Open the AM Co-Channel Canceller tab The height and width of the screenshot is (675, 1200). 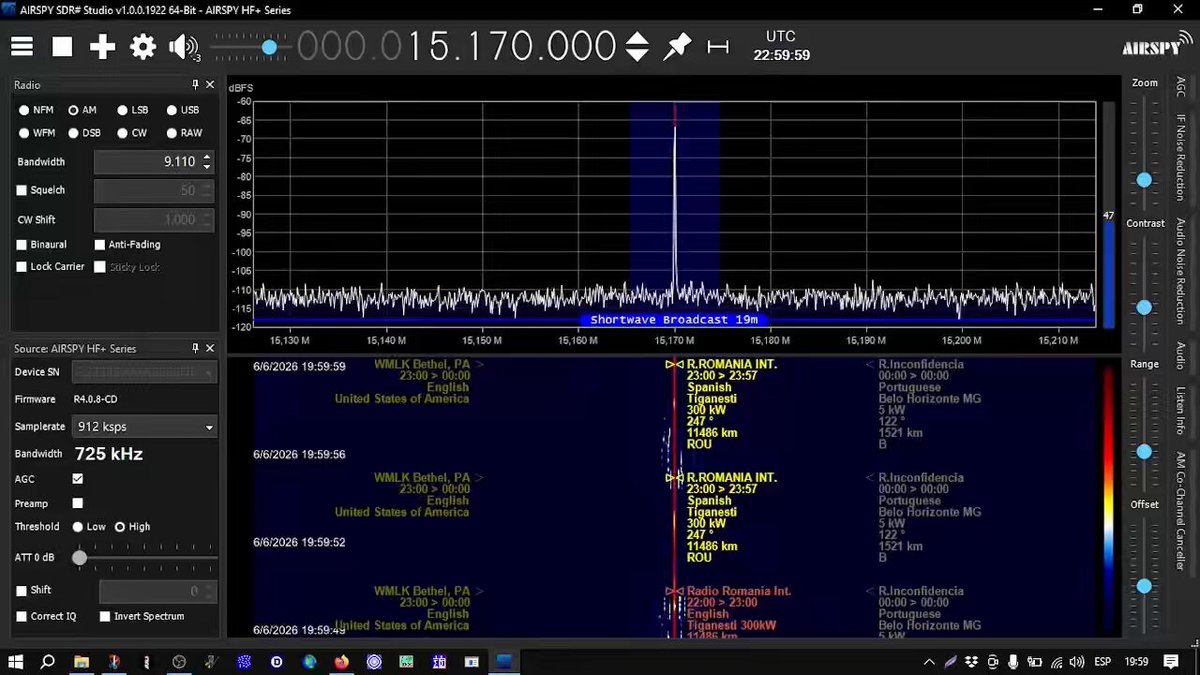point(1181,511)
